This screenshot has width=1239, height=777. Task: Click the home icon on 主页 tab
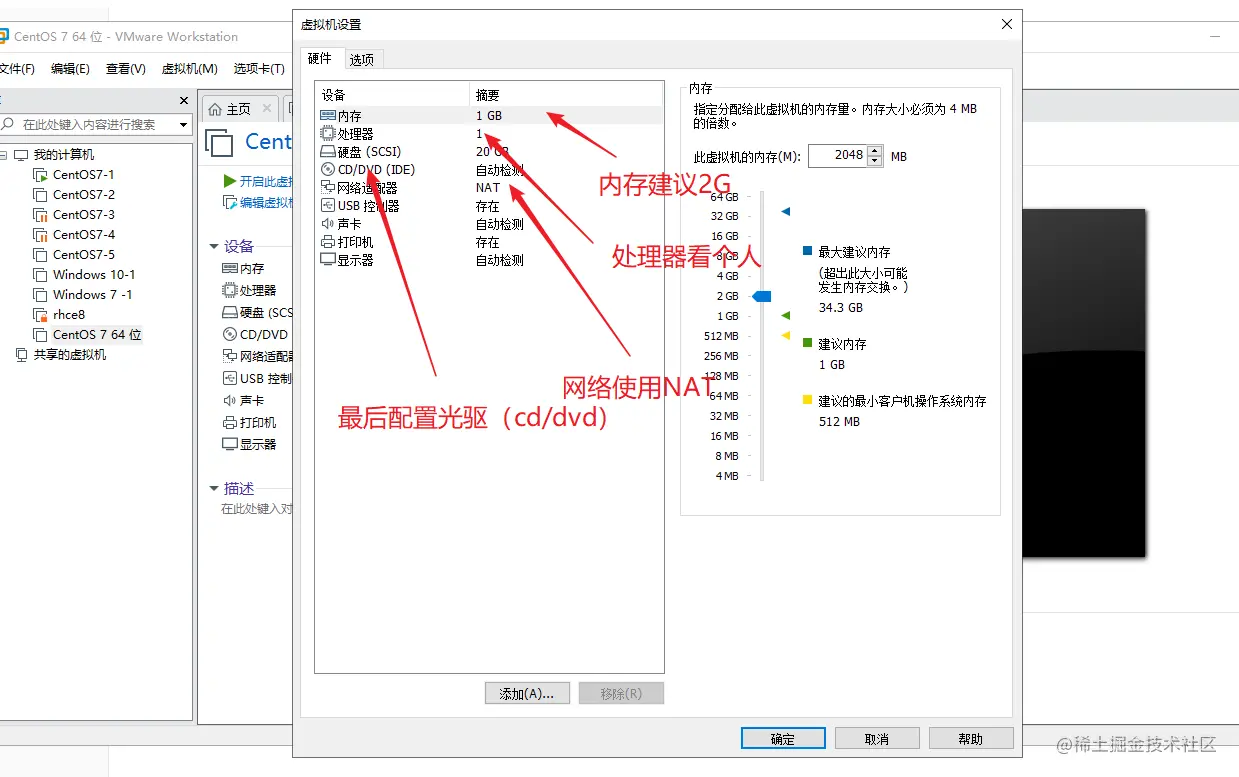pyautogui.click(x=215, y=109)
